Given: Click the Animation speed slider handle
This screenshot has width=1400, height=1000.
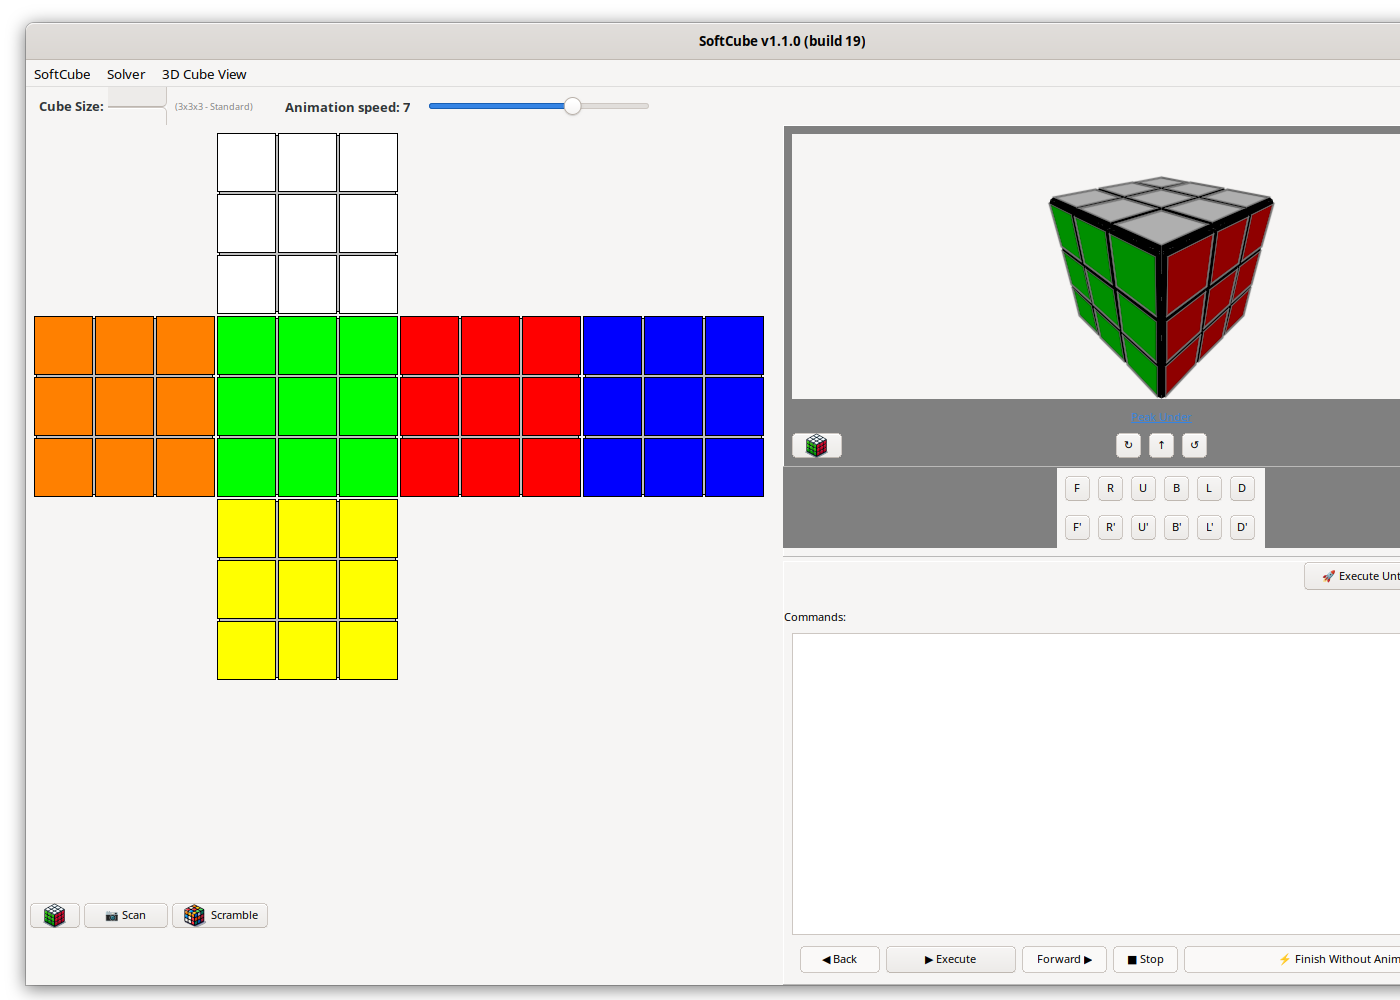Looking at the screenshot, I should point(572,106).
